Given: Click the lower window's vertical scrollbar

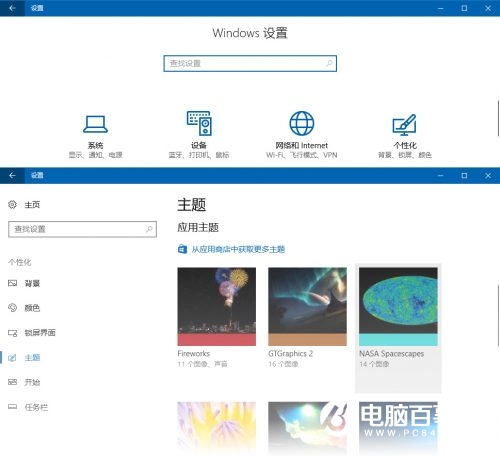Looking at the screenshot, I should tap(498, 315).
